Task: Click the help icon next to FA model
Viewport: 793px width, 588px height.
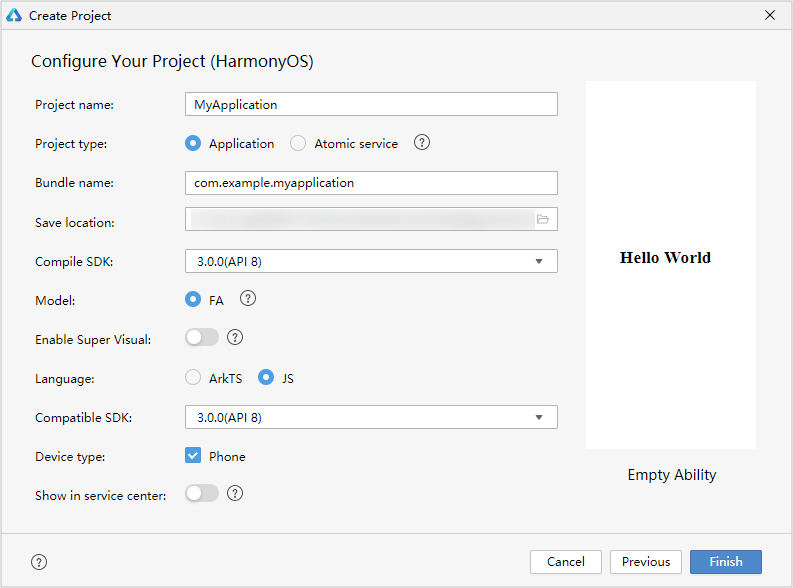Action: point(248,299)
